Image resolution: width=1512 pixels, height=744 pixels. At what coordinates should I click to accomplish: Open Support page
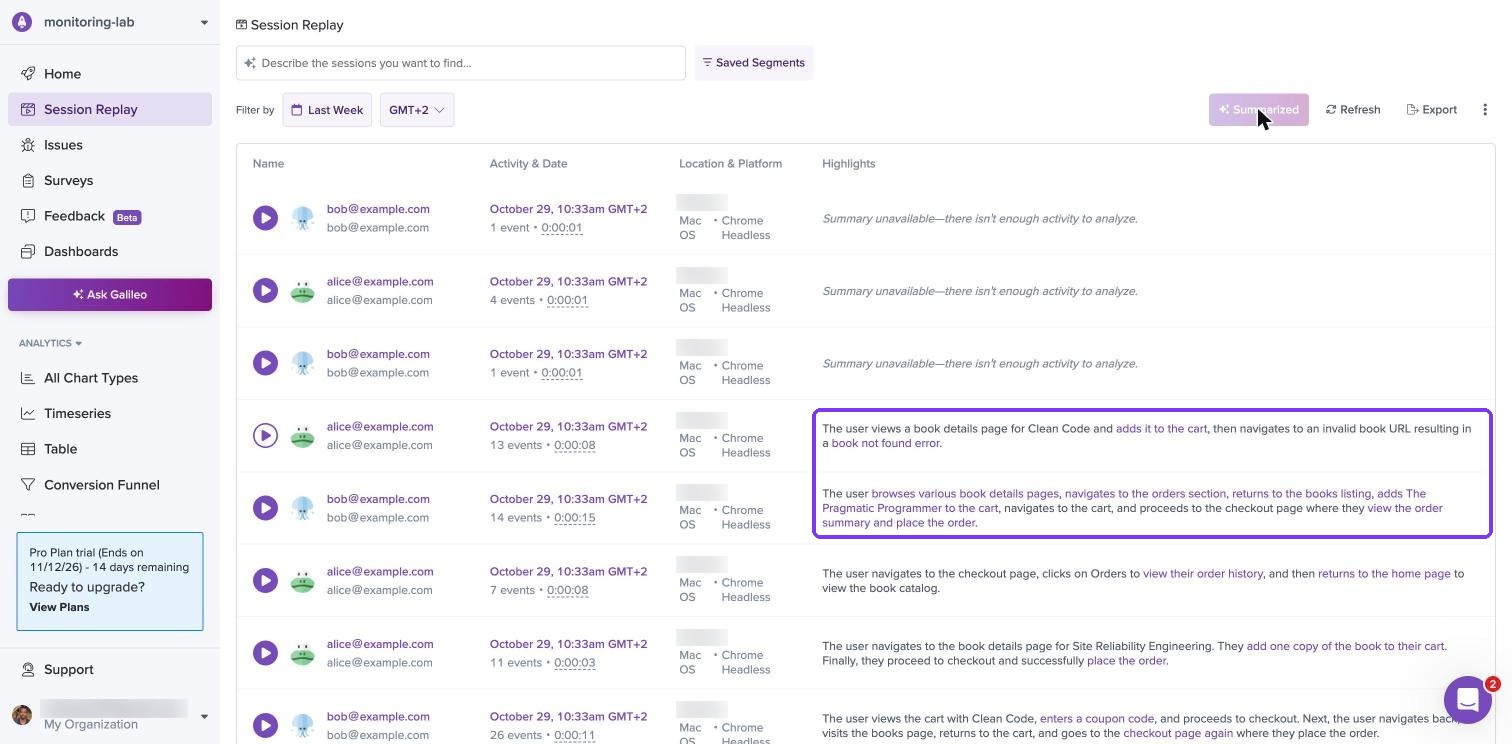pos(110,670)
